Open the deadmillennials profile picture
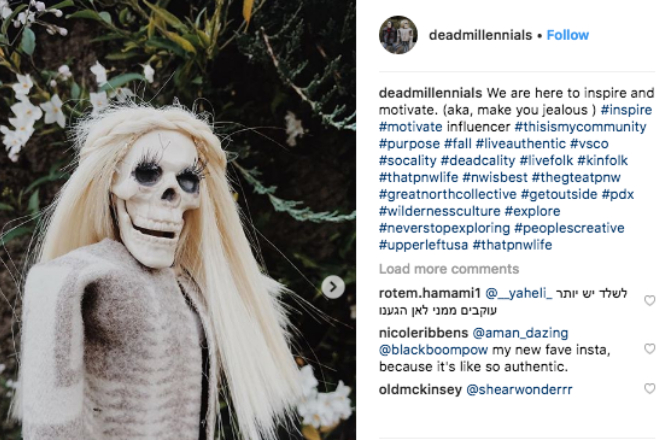This screenshot has width=660, height=440. coord(398,35)
